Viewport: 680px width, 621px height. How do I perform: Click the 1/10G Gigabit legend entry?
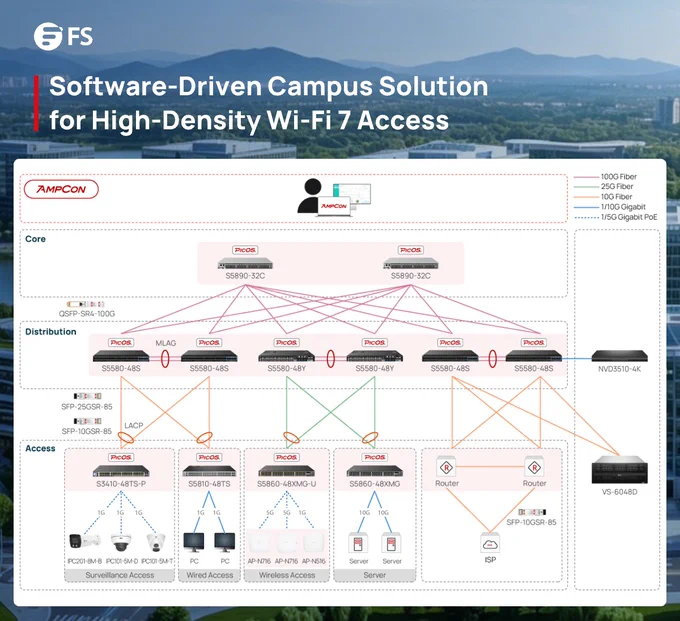(610, 207)
